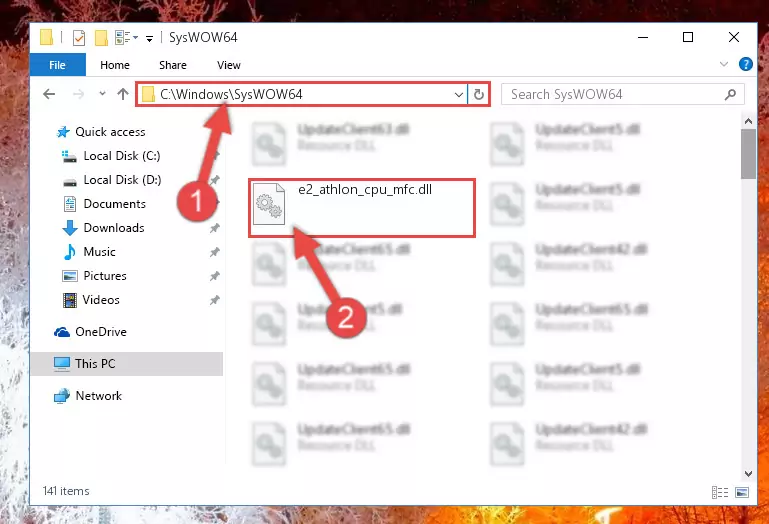The image size is (769, 524).
Task: Switch to Large icons view in the status bar
Action: coord(742,492)
